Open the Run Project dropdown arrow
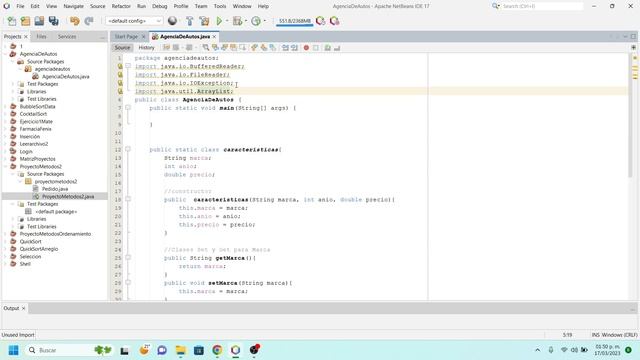This screenshot has width=640, height=360. coord(227,21)
